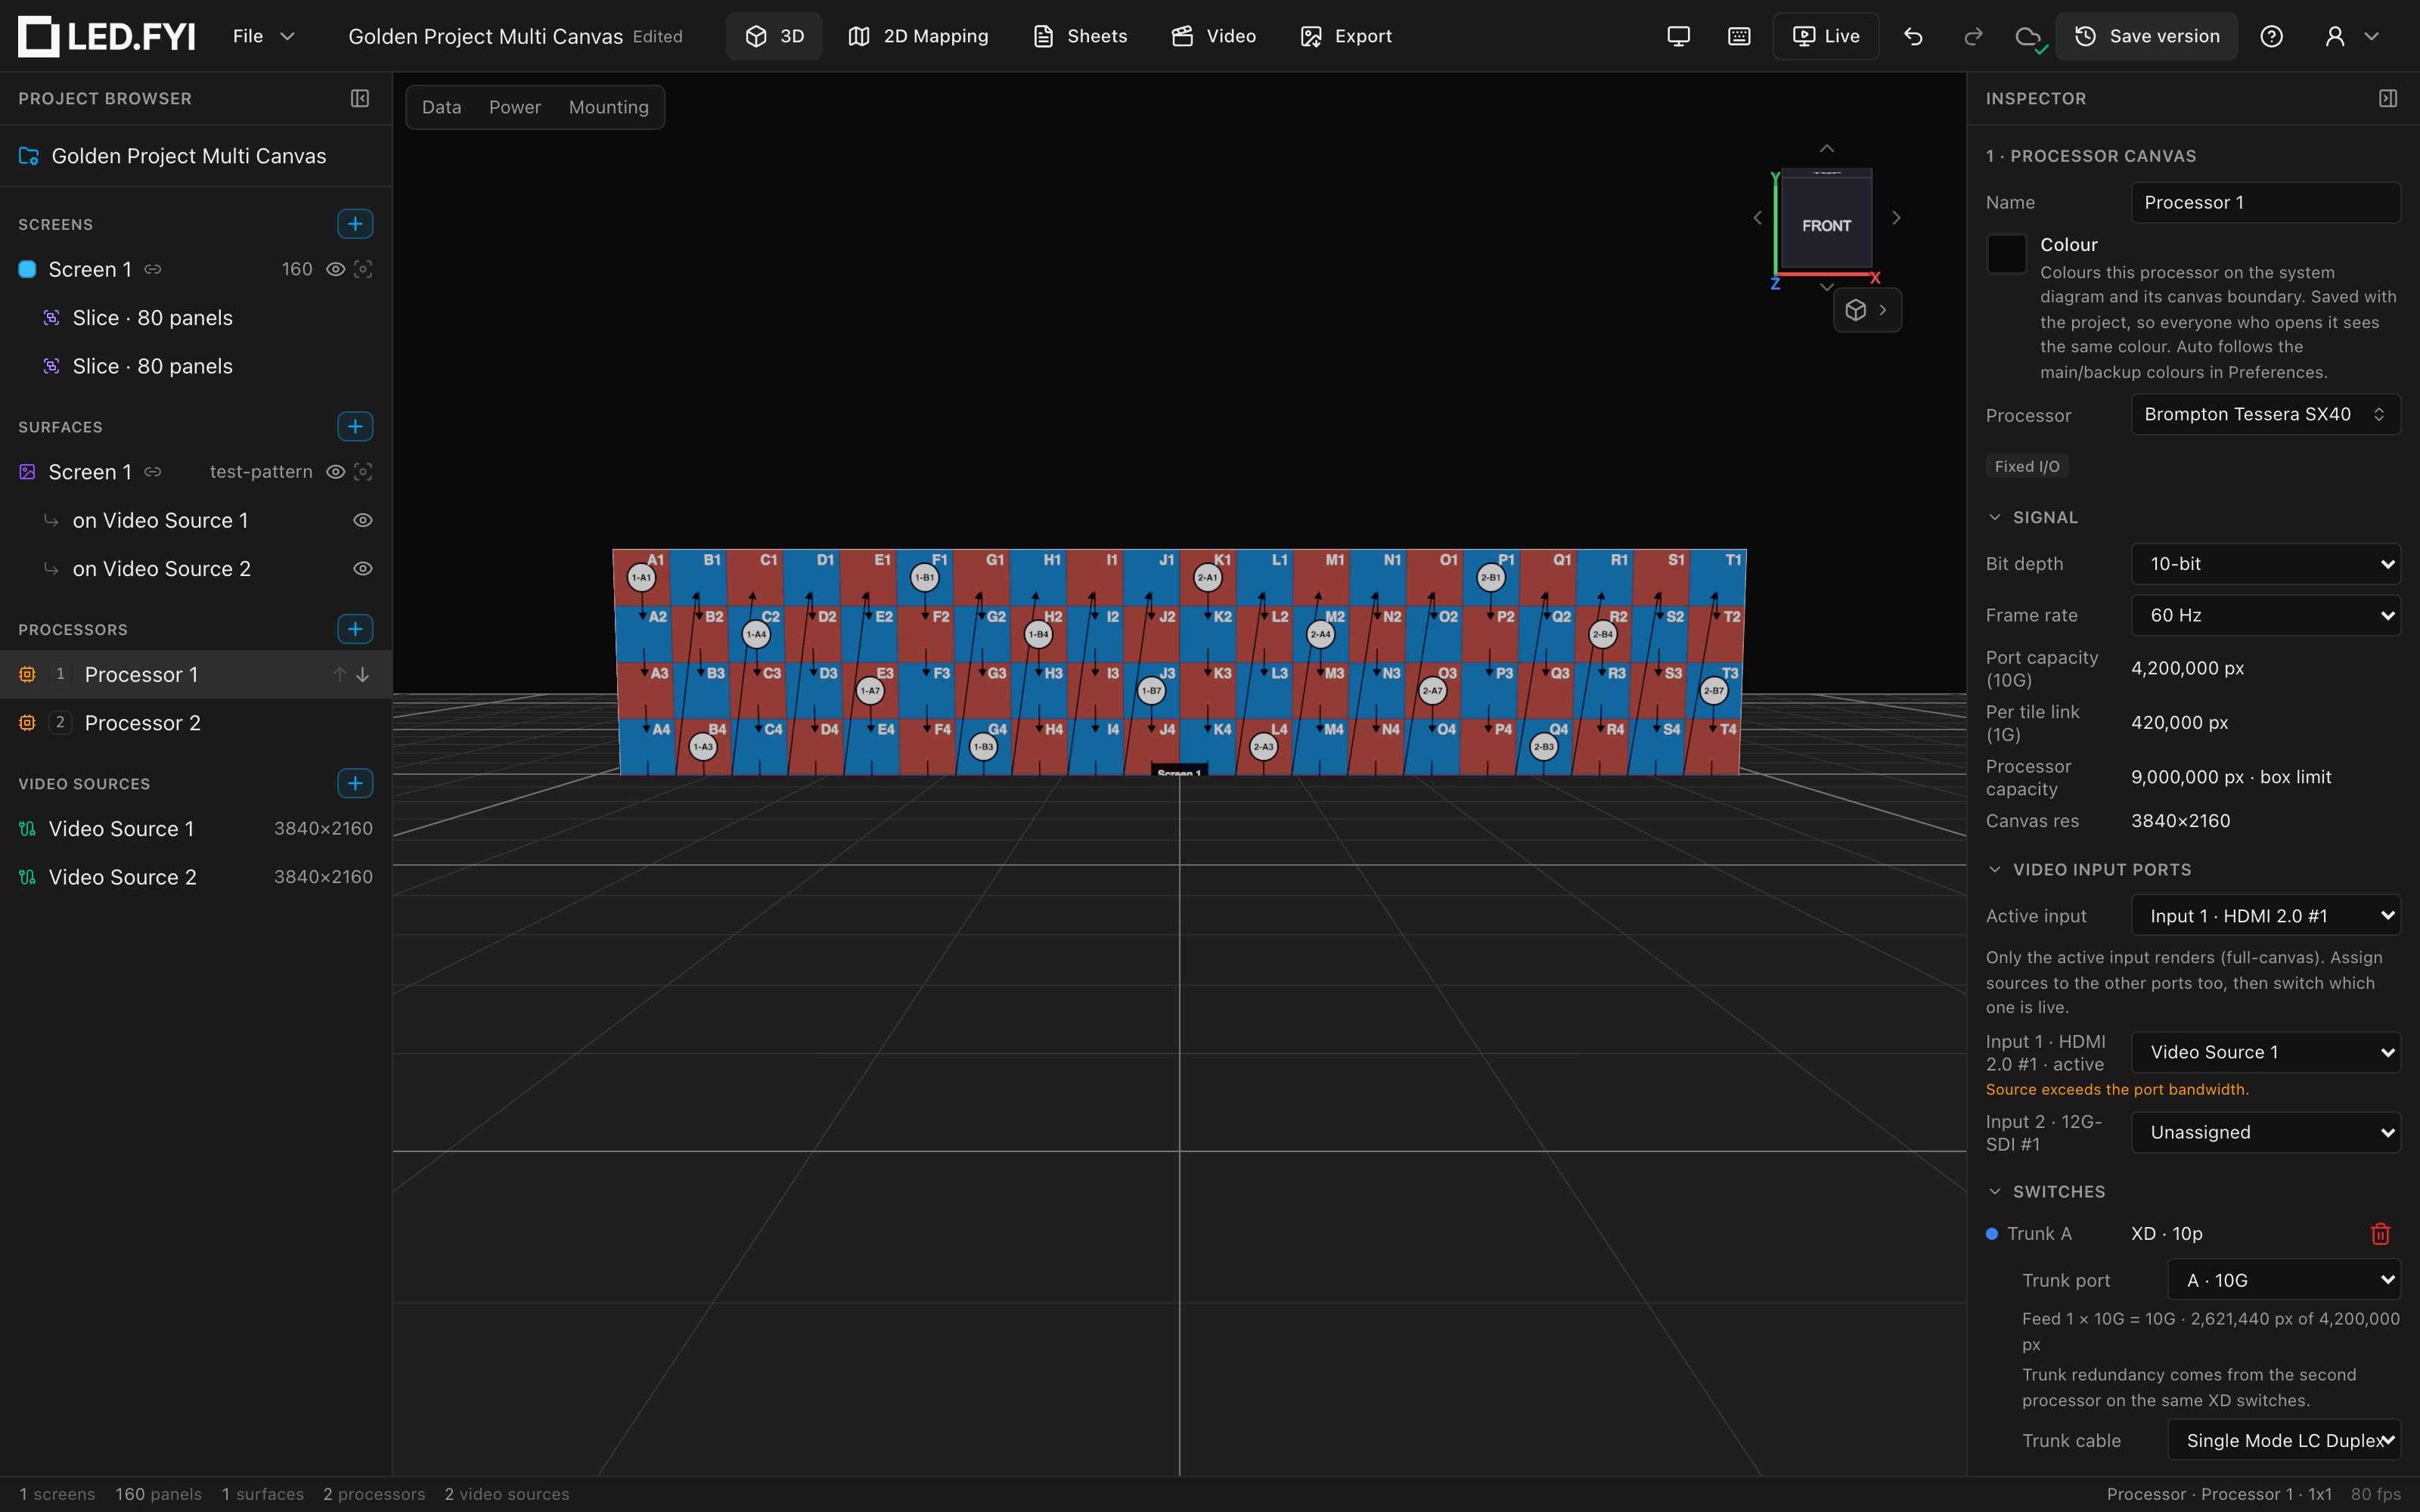
Task: Add a new processor with plus icon
Action: pyautogui.click(x=355, y=629)
